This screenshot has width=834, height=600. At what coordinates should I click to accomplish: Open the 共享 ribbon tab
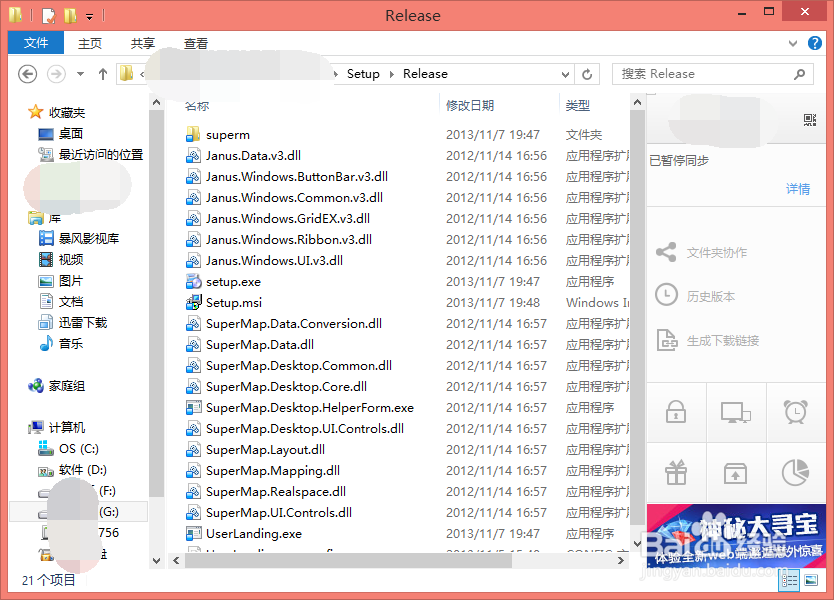(x=143, y=44)
